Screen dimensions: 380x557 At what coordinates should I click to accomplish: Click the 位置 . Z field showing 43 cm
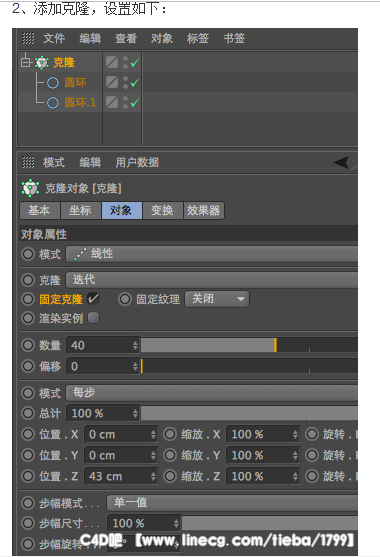click(x=121, y=476)
